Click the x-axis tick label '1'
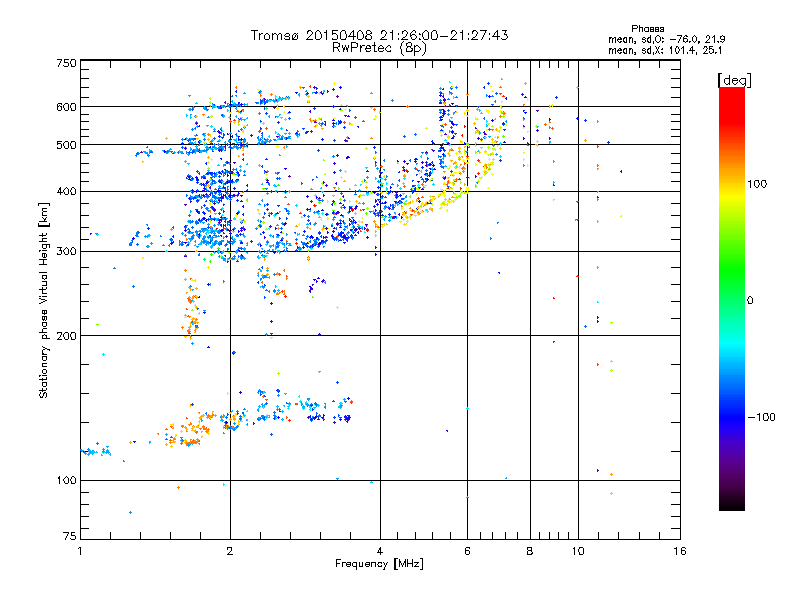The width and height of the screenshot is (800, 600). click(80, 551)
